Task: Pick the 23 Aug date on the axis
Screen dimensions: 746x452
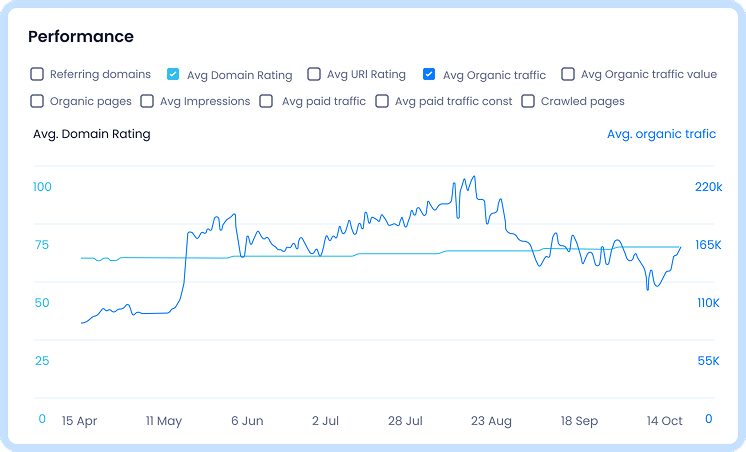Action: 490,421
